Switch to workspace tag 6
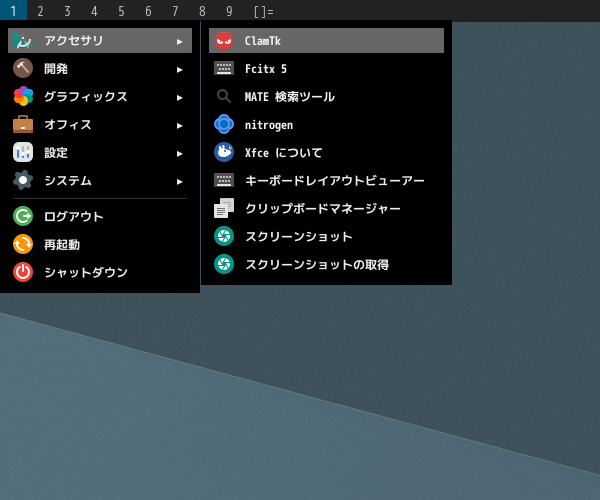The image size is (600, 500). click(148, 11)
